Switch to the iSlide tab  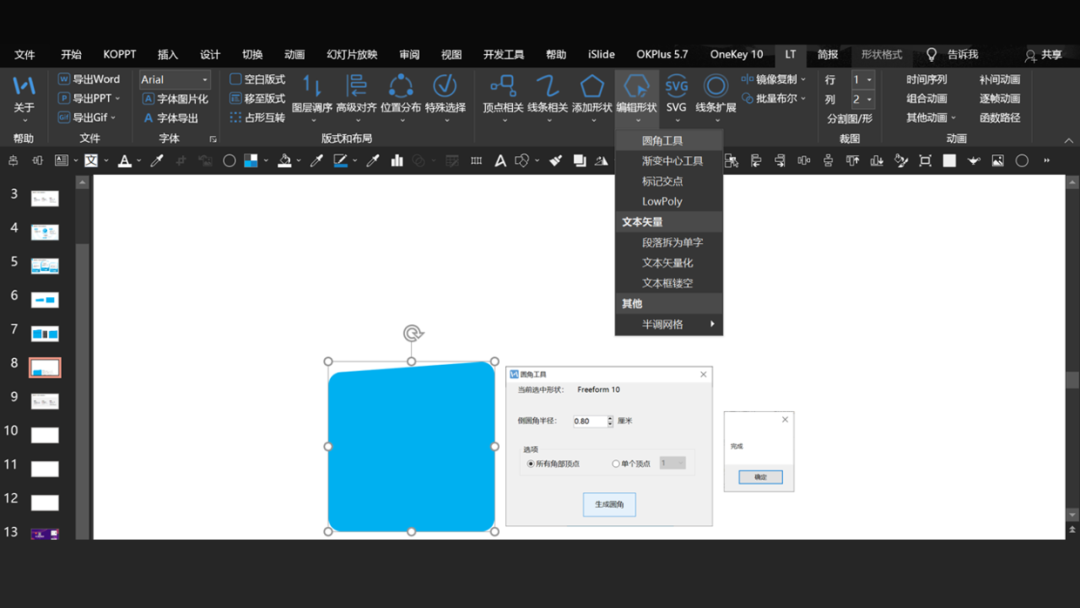pyautogui.click(x=601, y=54)
